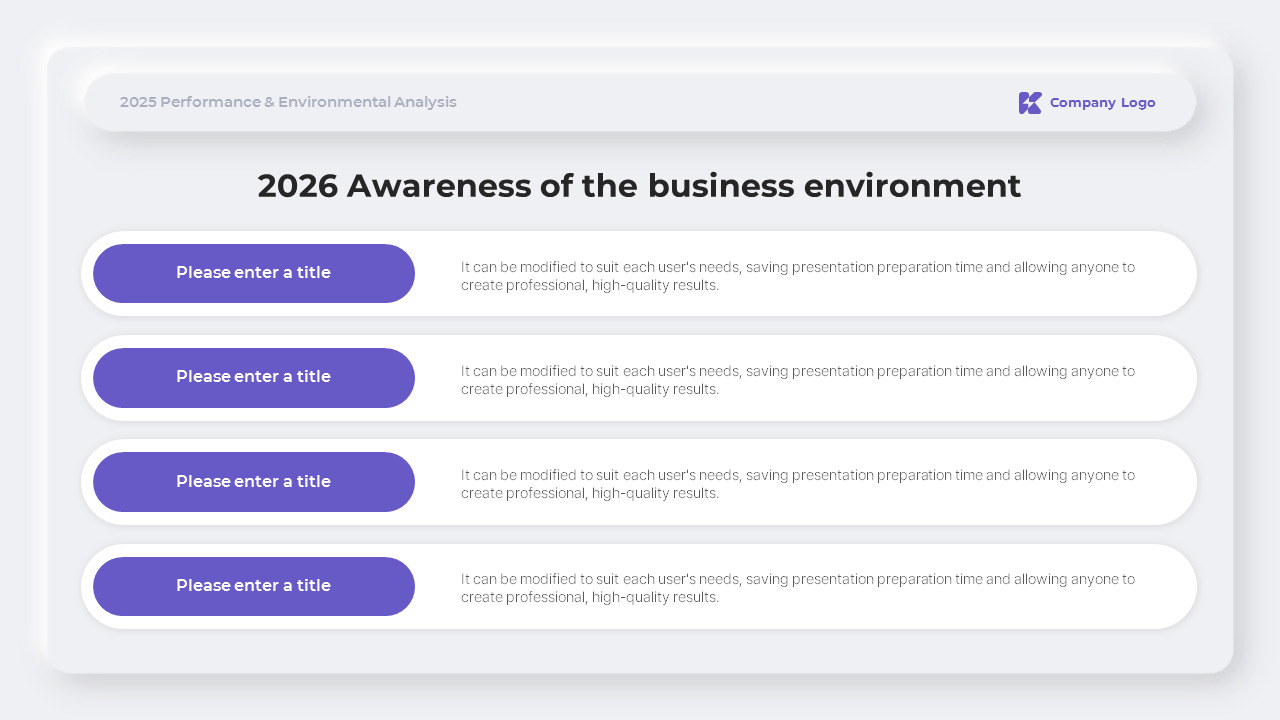Click the white gap between fourth title and description
This screenshot has height=720, width=1280.
[437, 586]
